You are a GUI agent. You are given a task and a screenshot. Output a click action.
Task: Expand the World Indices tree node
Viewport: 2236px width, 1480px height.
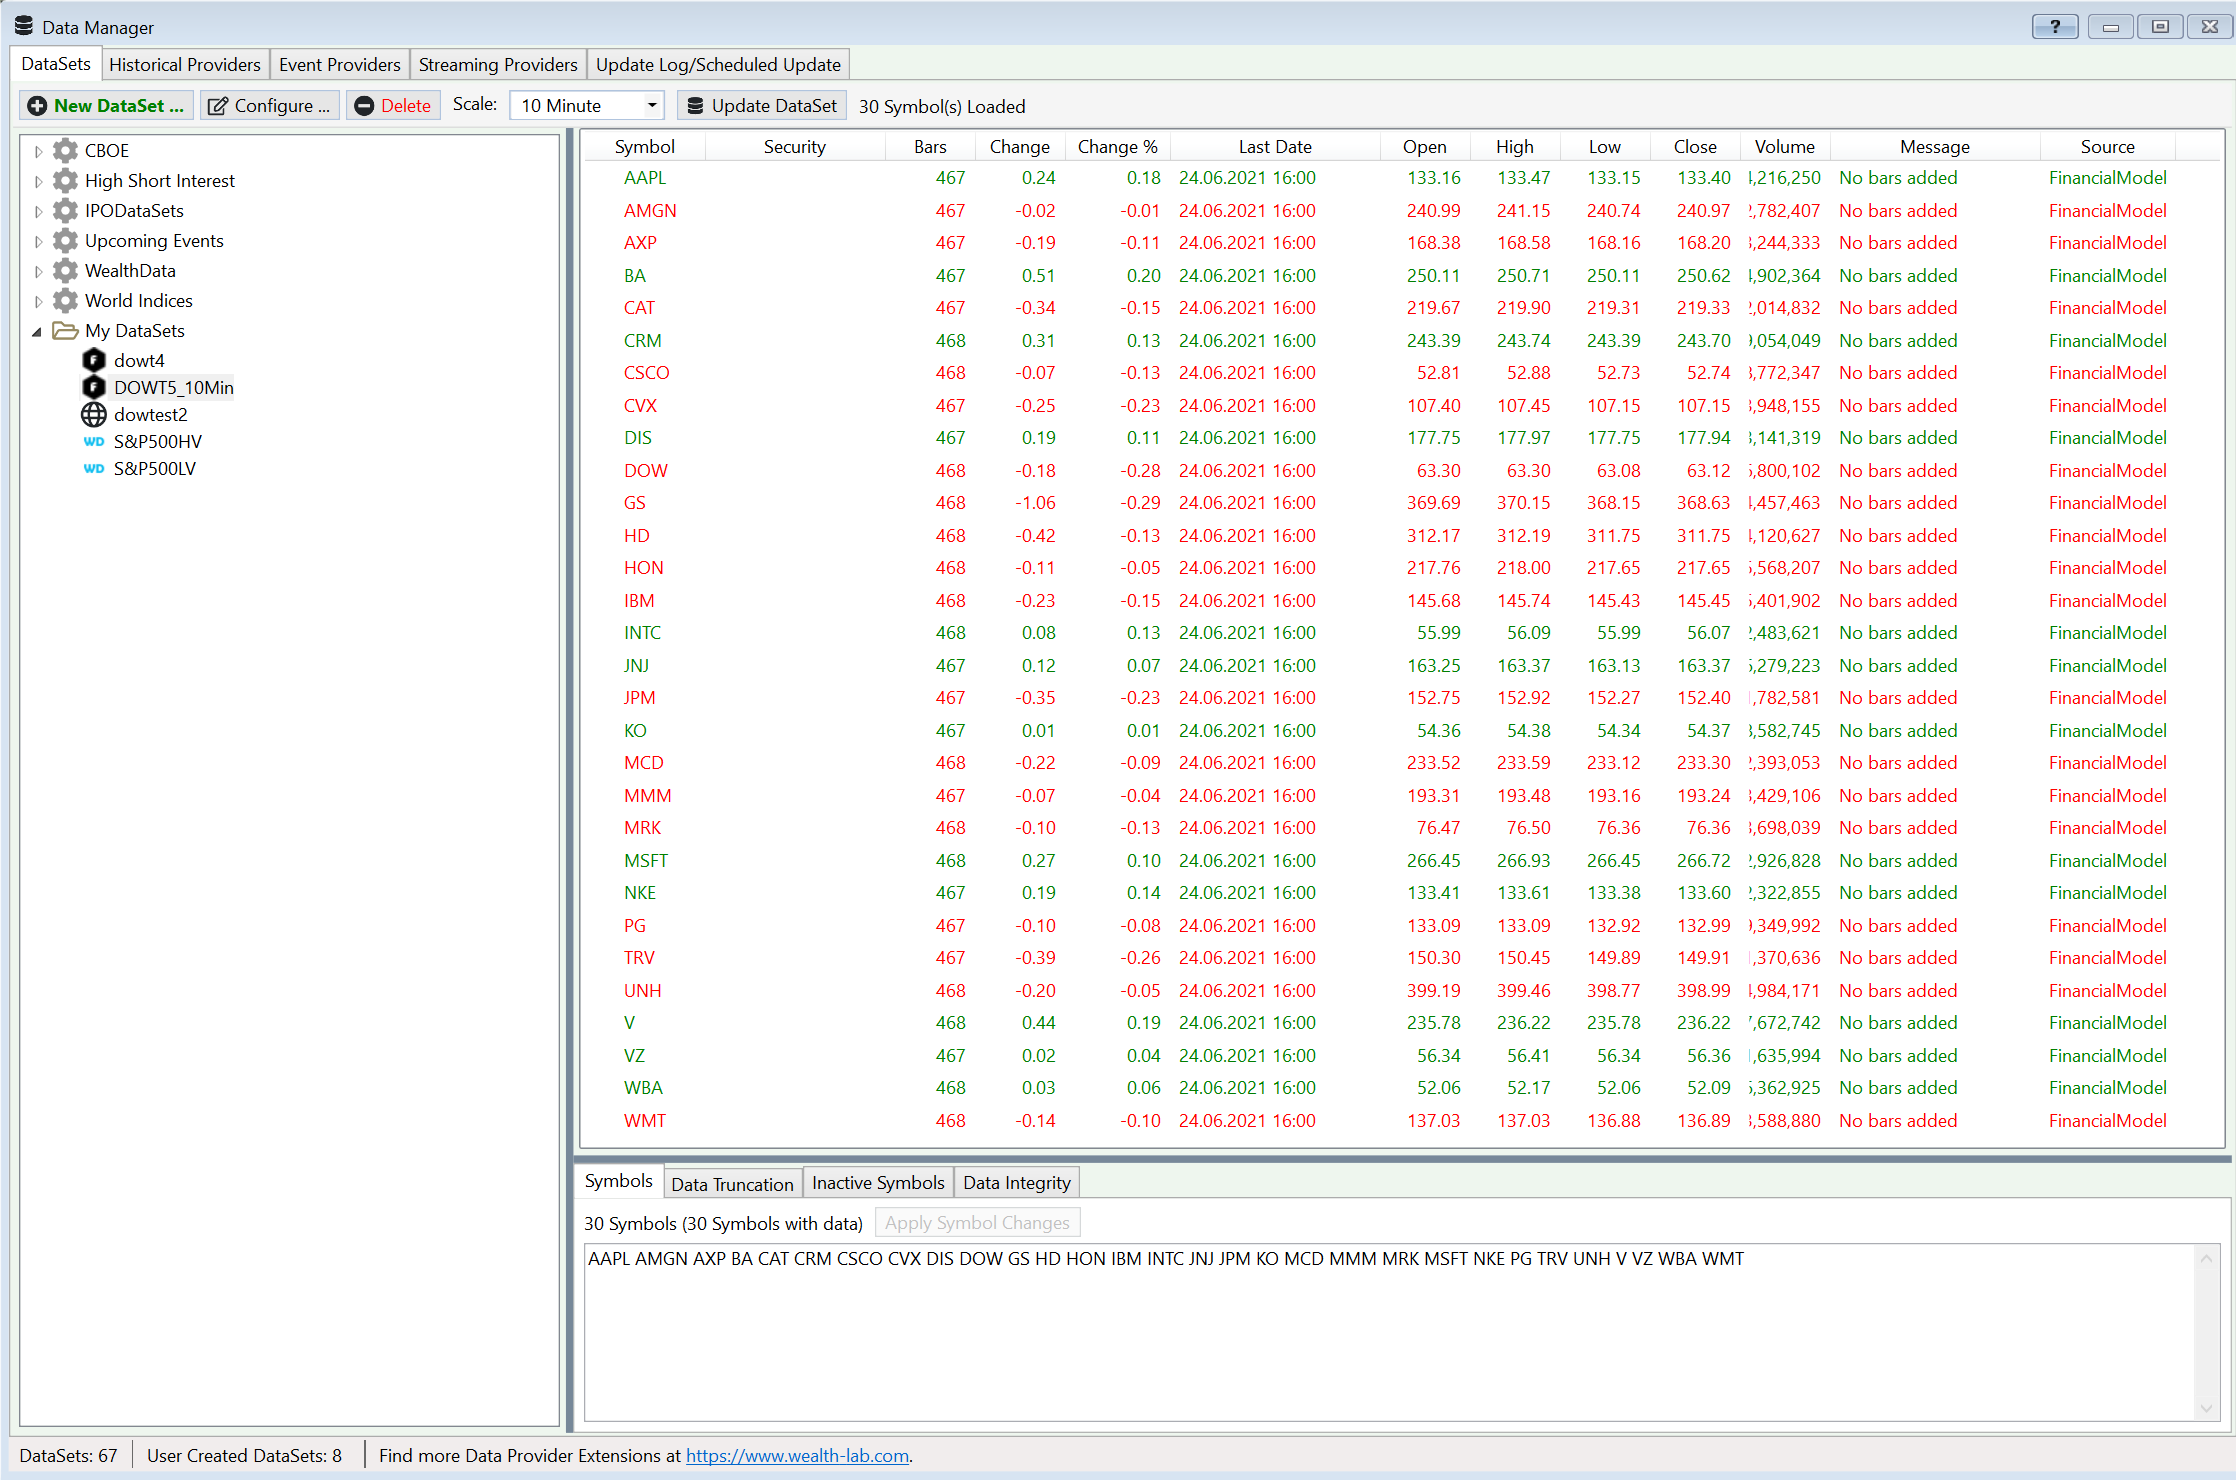pyautogui.click(x=38, y=301)
